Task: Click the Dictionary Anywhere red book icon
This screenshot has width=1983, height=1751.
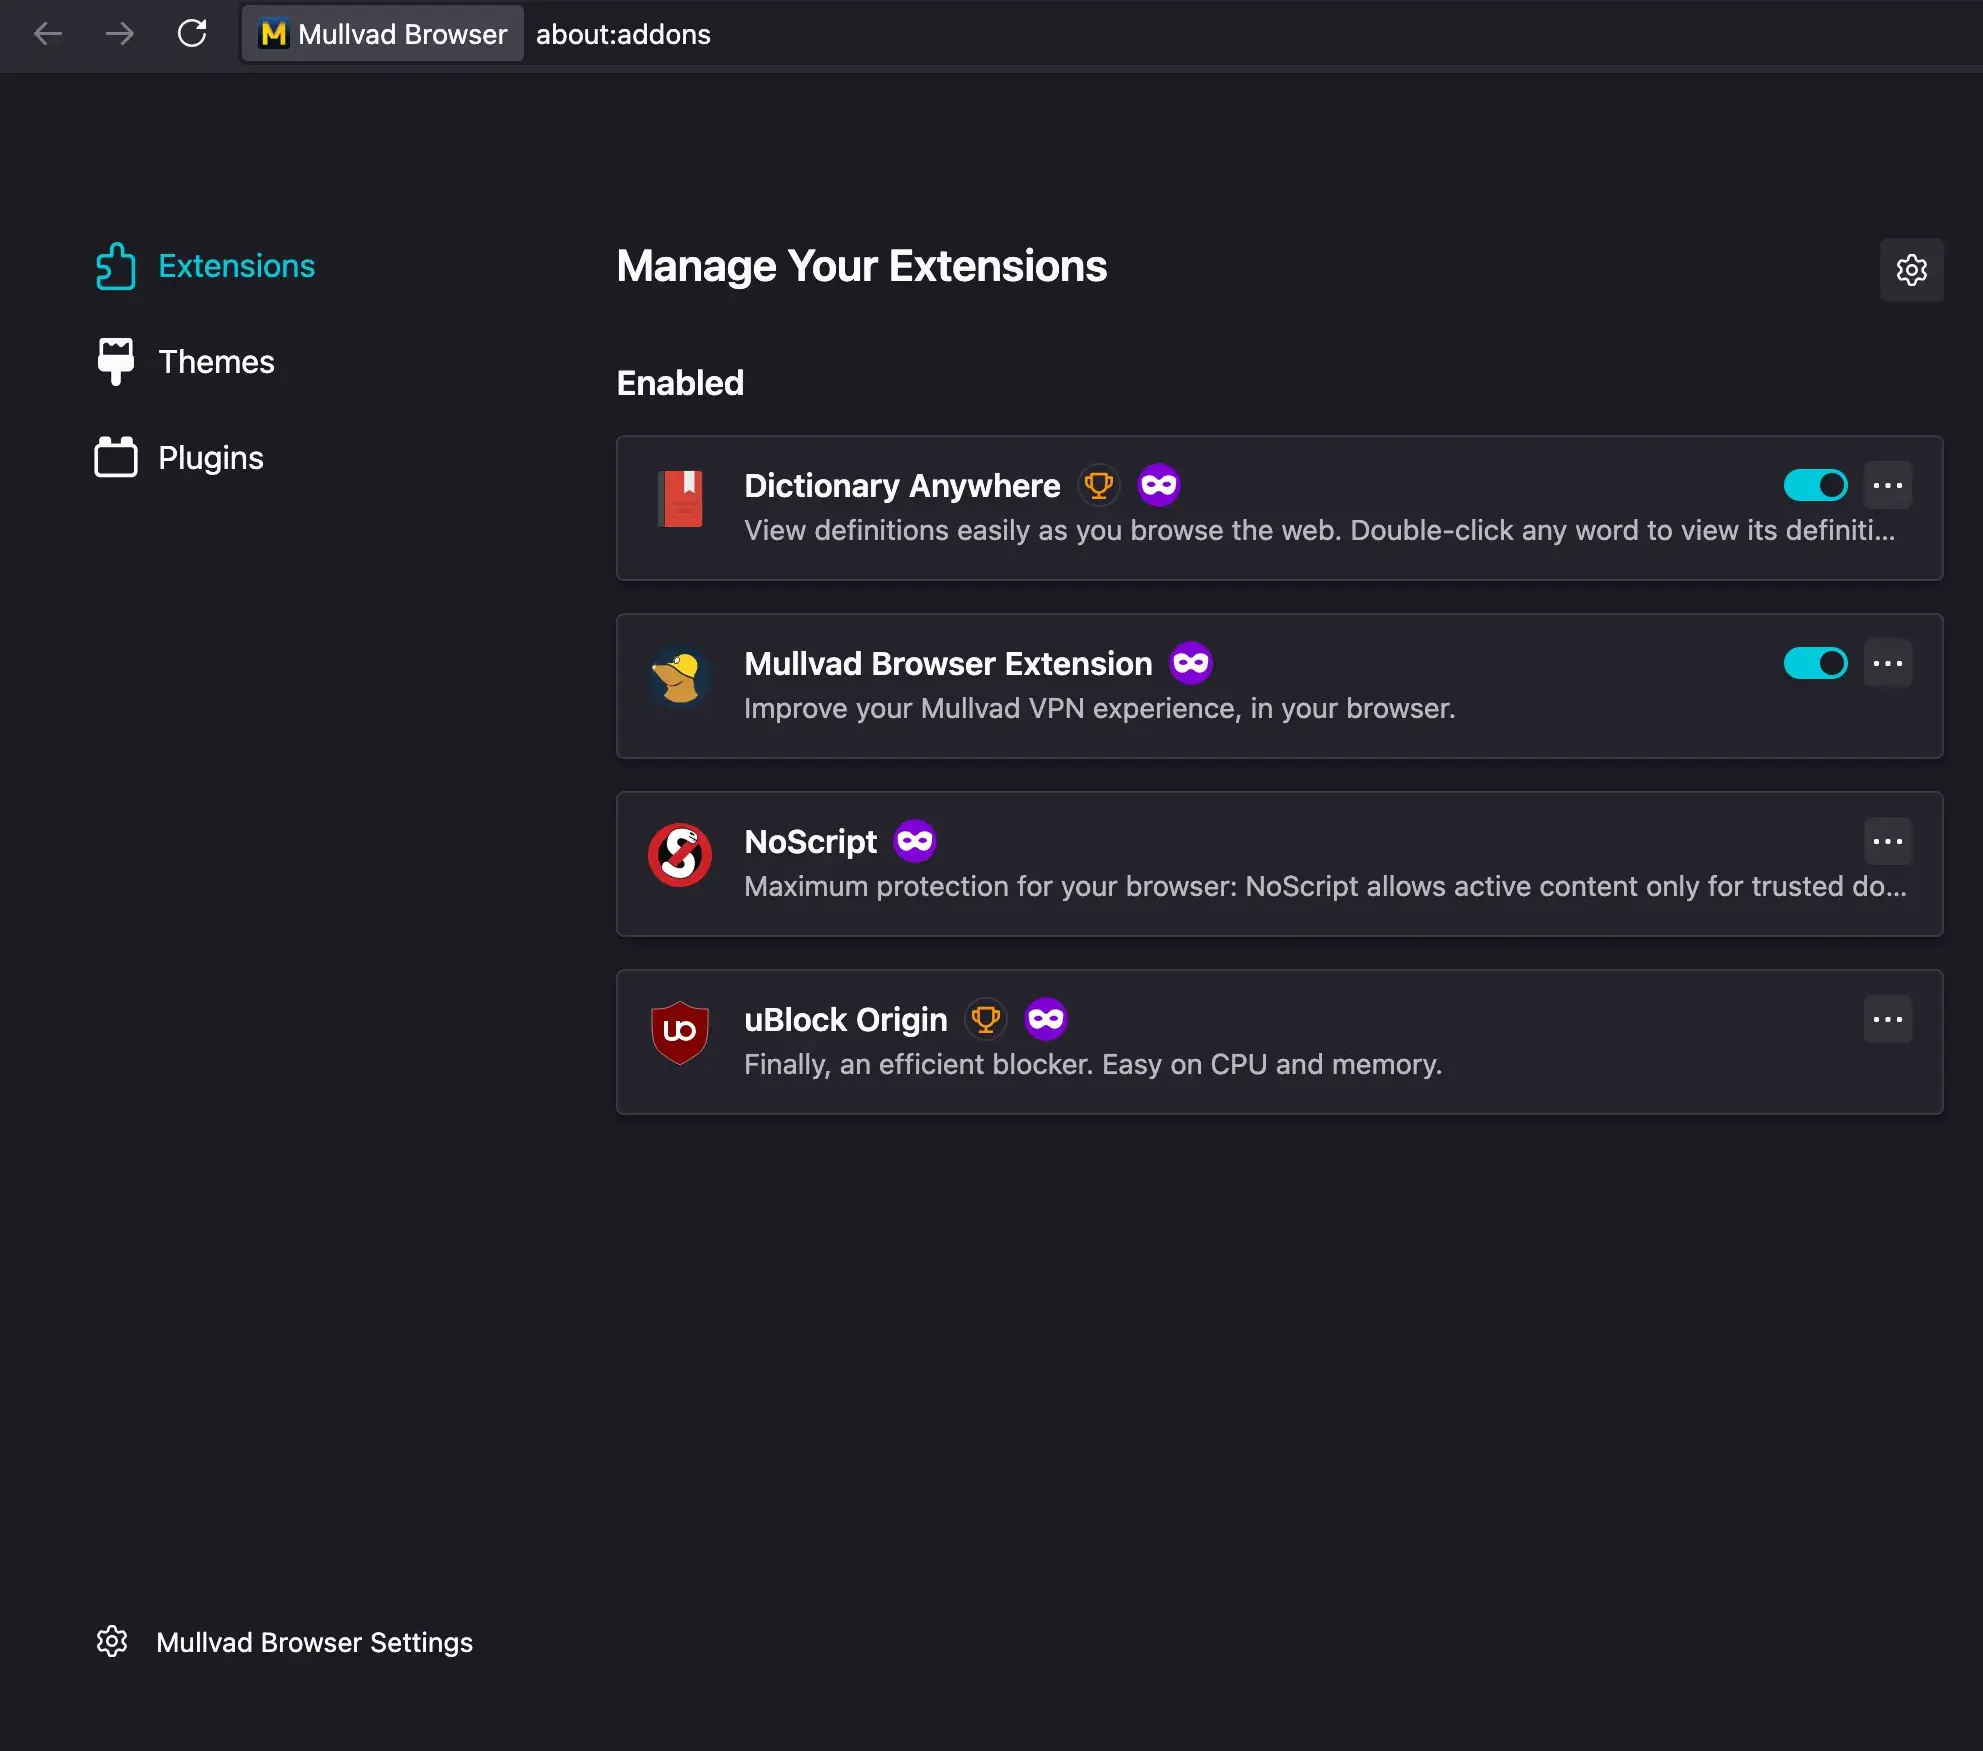Action: 680,498
